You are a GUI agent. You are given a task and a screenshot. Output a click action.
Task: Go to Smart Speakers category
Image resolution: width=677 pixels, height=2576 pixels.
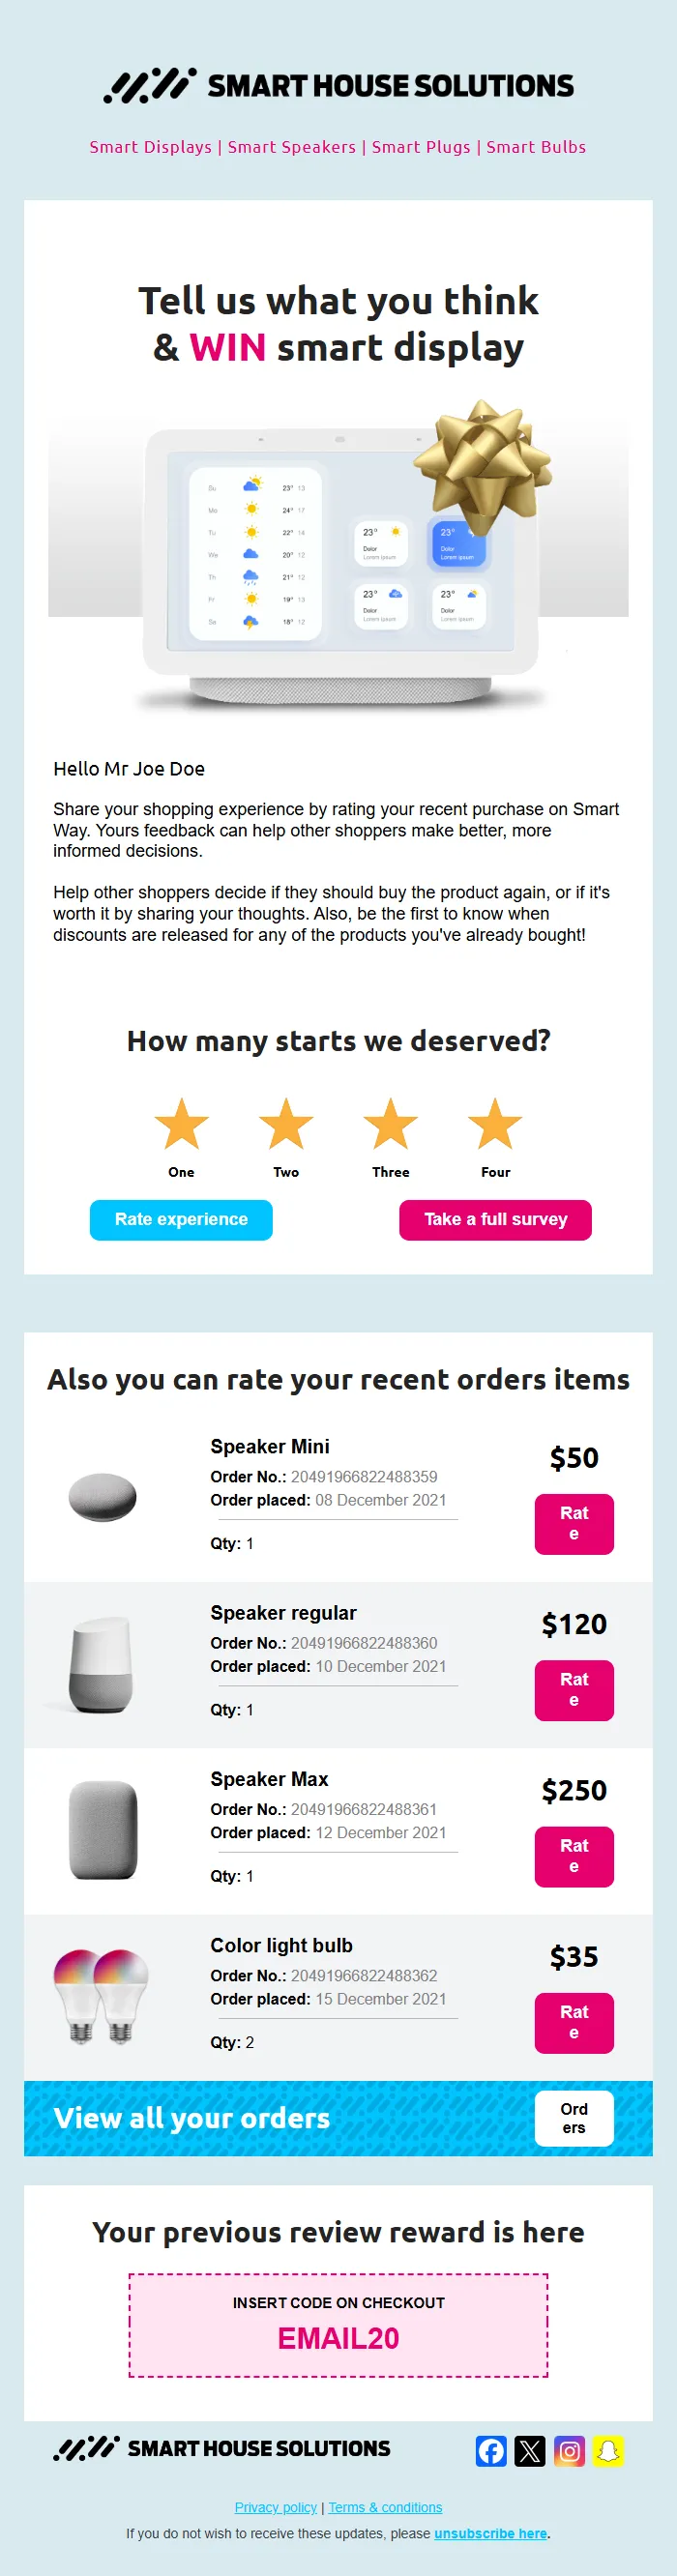pos(291,147)
